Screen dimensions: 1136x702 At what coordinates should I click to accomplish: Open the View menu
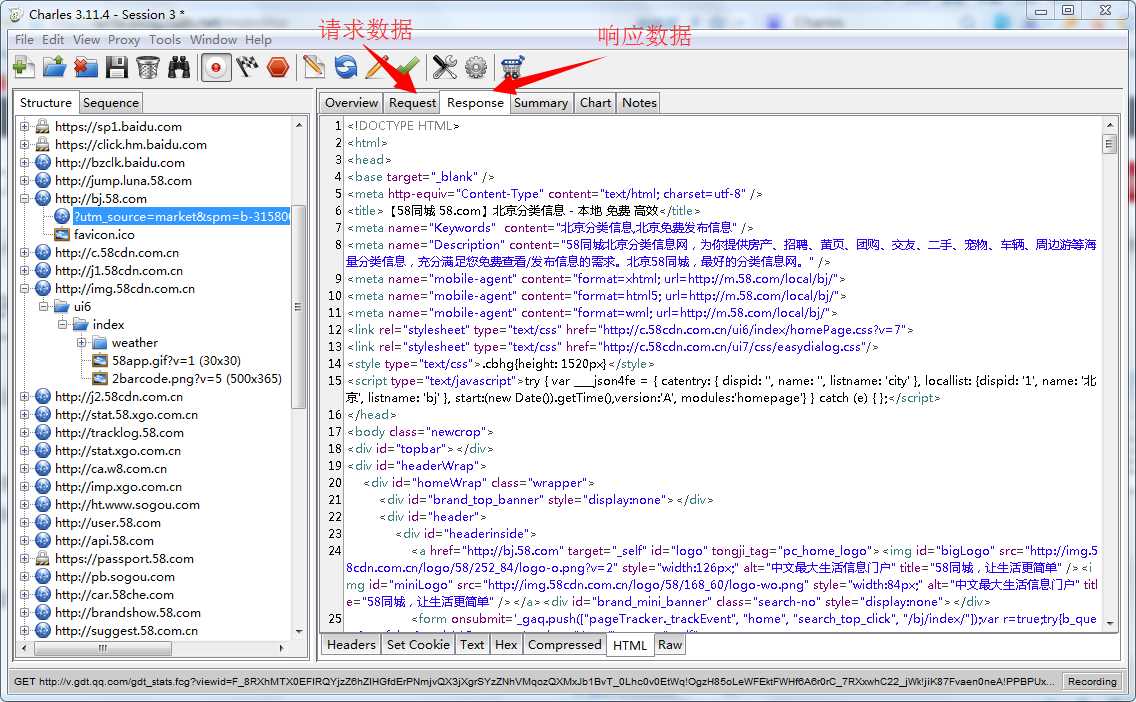(x=86, y=39)
